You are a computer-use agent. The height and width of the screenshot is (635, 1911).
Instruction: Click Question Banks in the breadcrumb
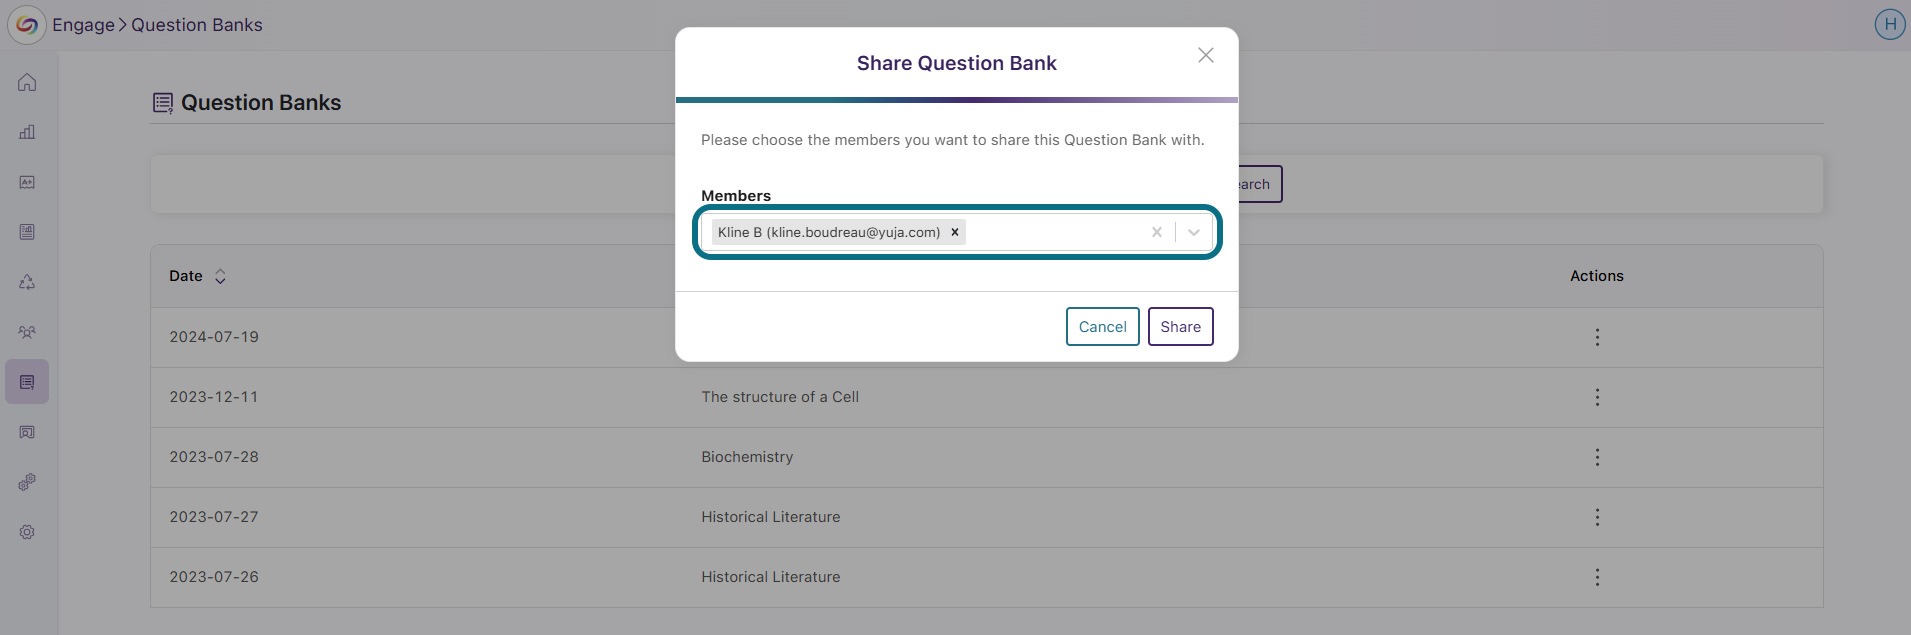[197, 25]
